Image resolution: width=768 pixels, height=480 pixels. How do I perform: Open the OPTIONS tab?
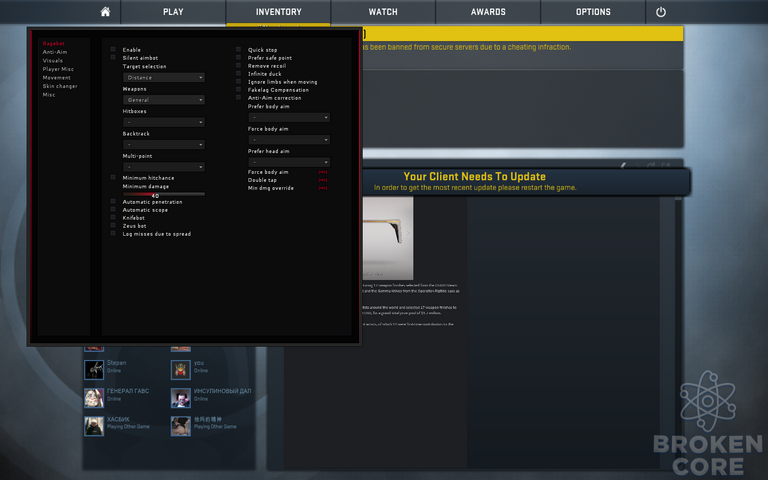coord(593,12)
